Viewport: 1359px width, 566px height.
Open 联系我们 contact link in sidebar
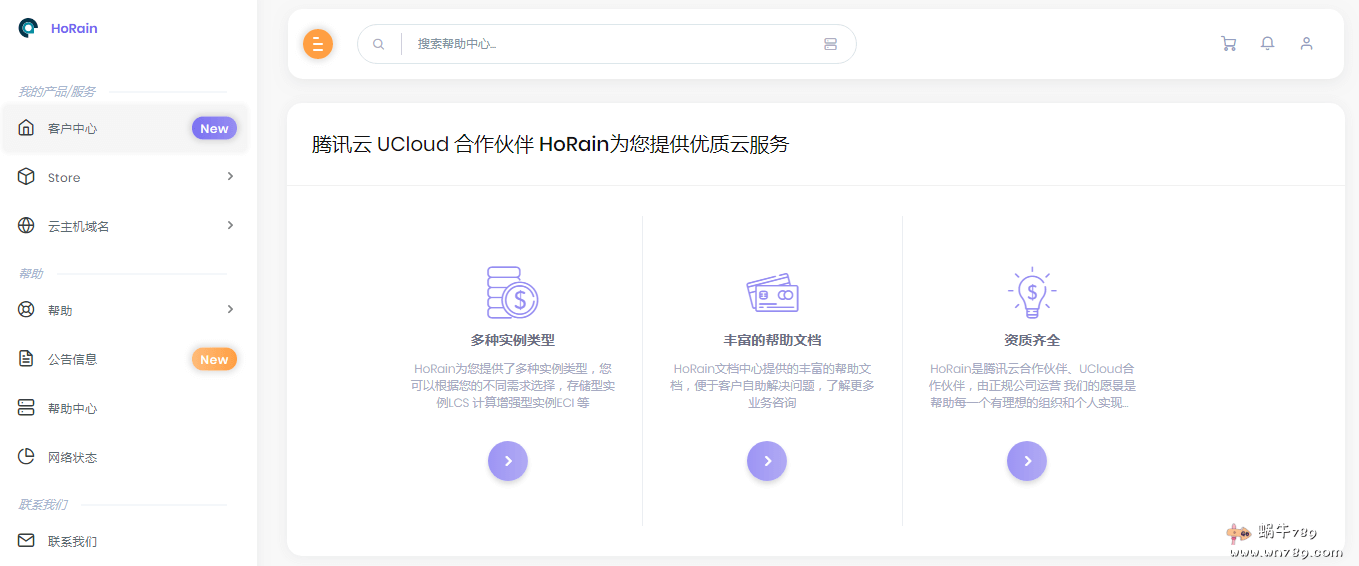72,542
